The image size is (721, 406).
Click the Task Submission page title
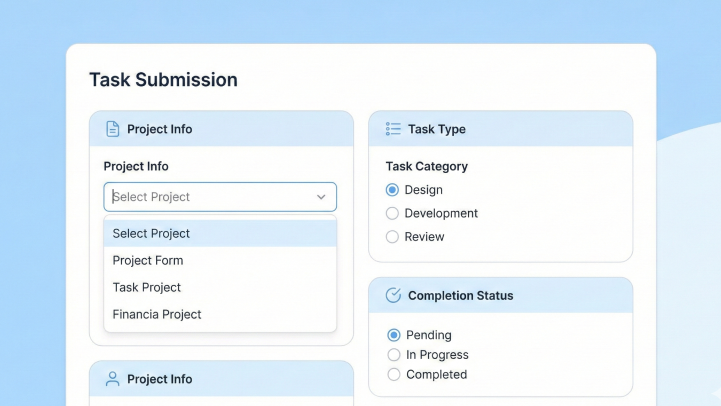coord(163,80)
